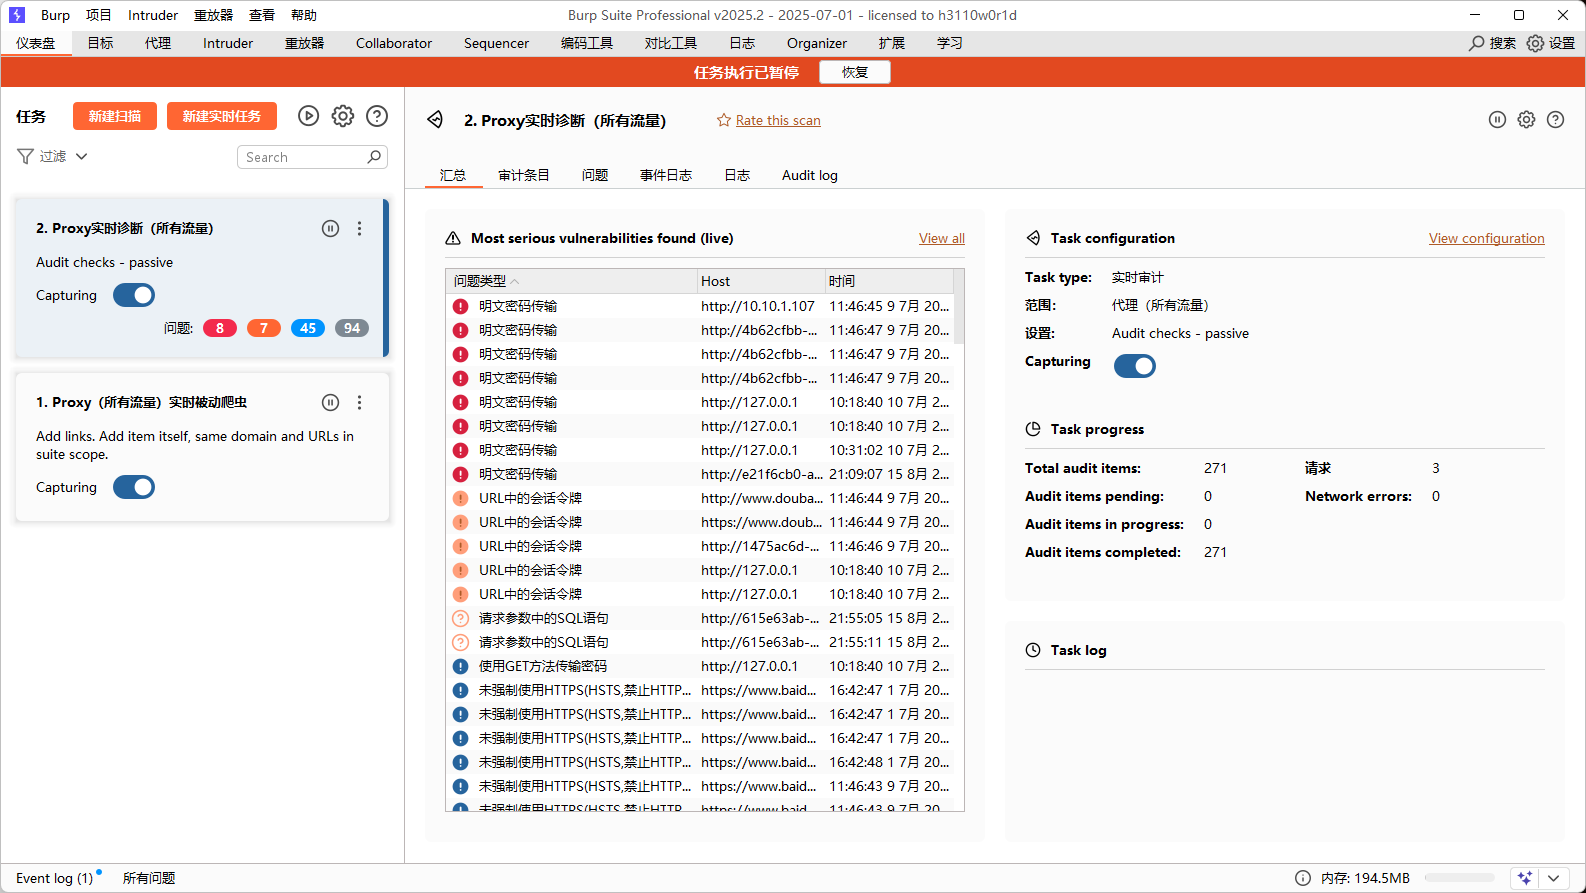Click the AI sparkle icon in status bar
Viewport: 1586px width, 893px height.
click(1524, 878)
